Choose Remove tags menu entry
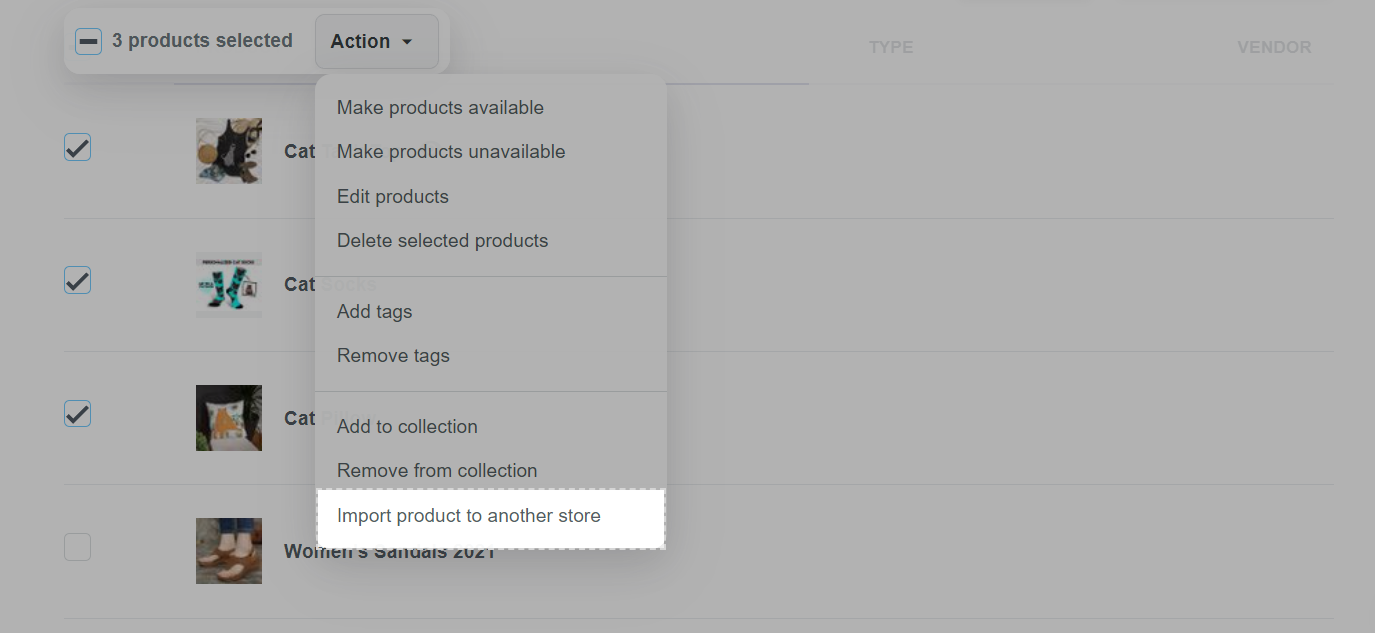 393,356
